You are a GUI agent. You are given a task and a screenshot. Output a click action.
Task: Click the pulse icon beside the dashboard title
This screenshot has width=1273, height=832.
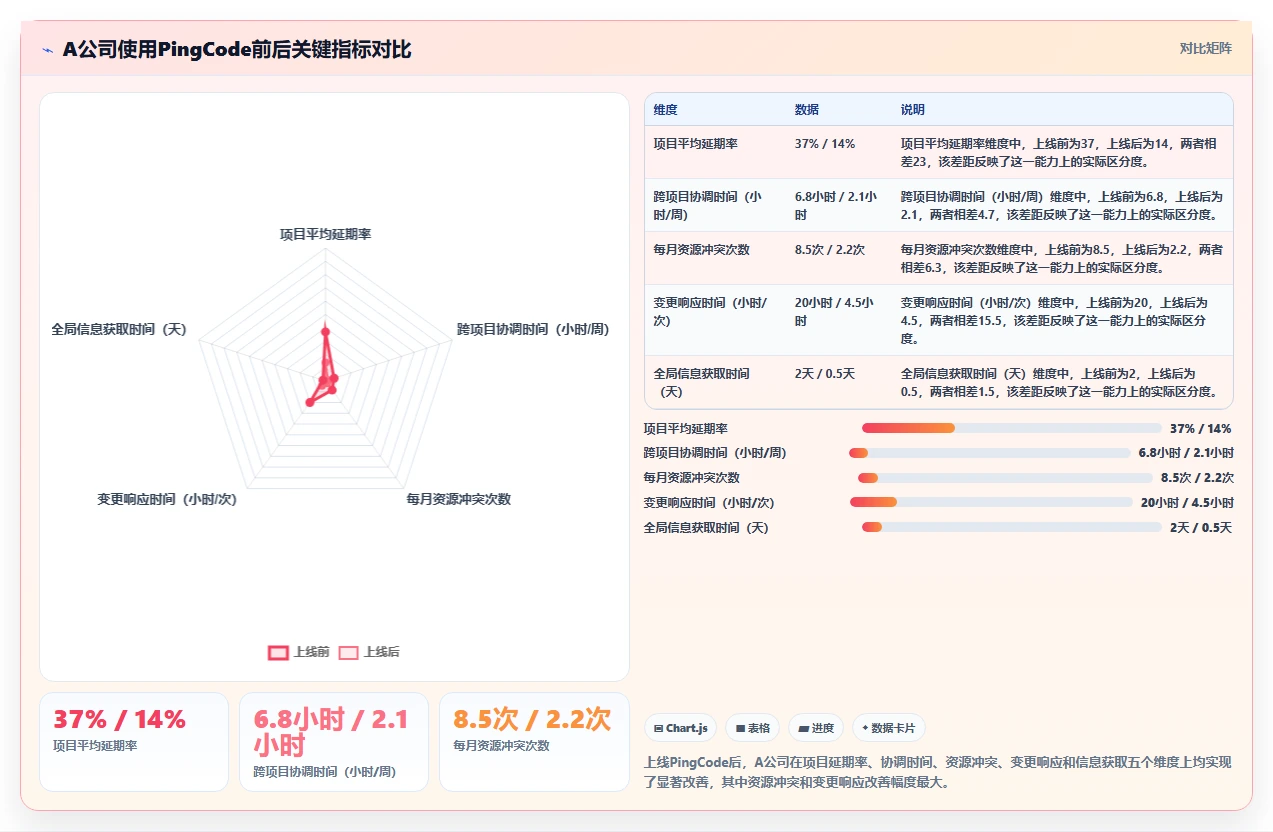48,49
